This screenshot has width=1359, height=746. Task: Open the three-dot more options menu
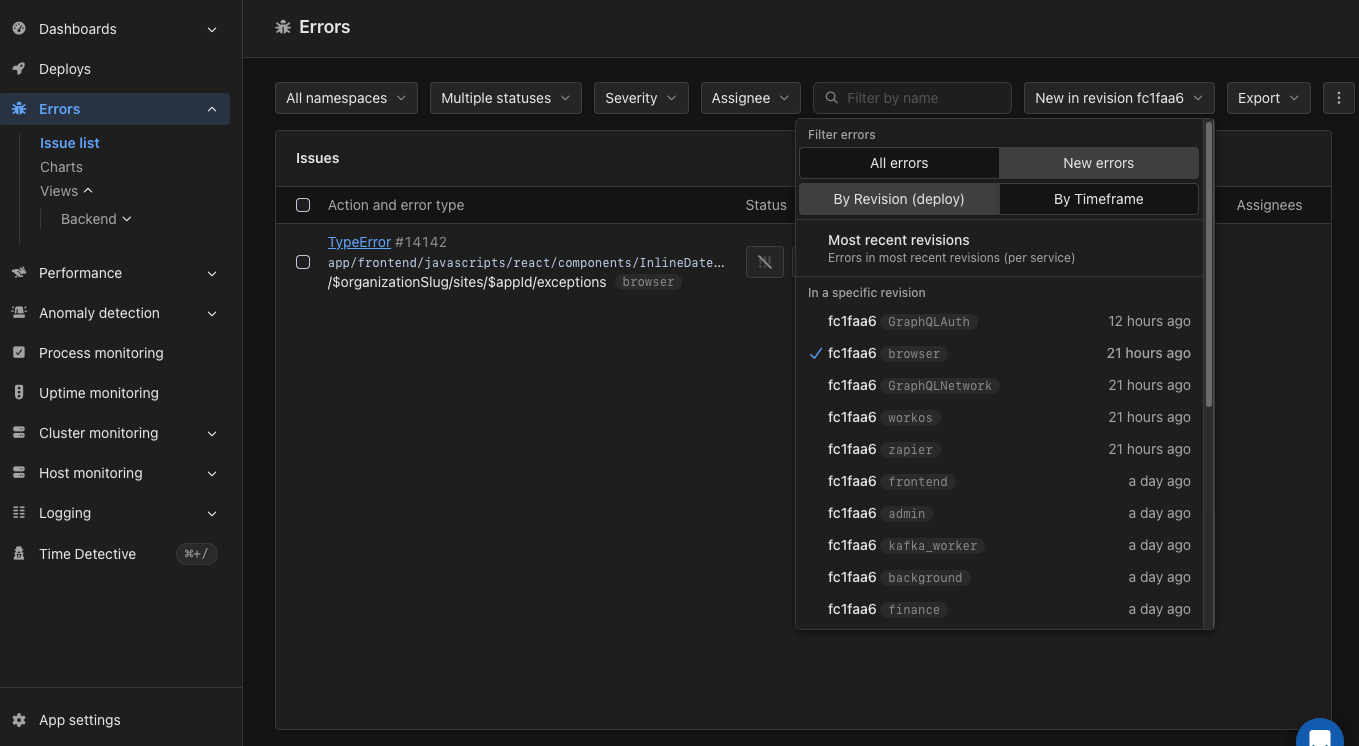[1338, 98]
